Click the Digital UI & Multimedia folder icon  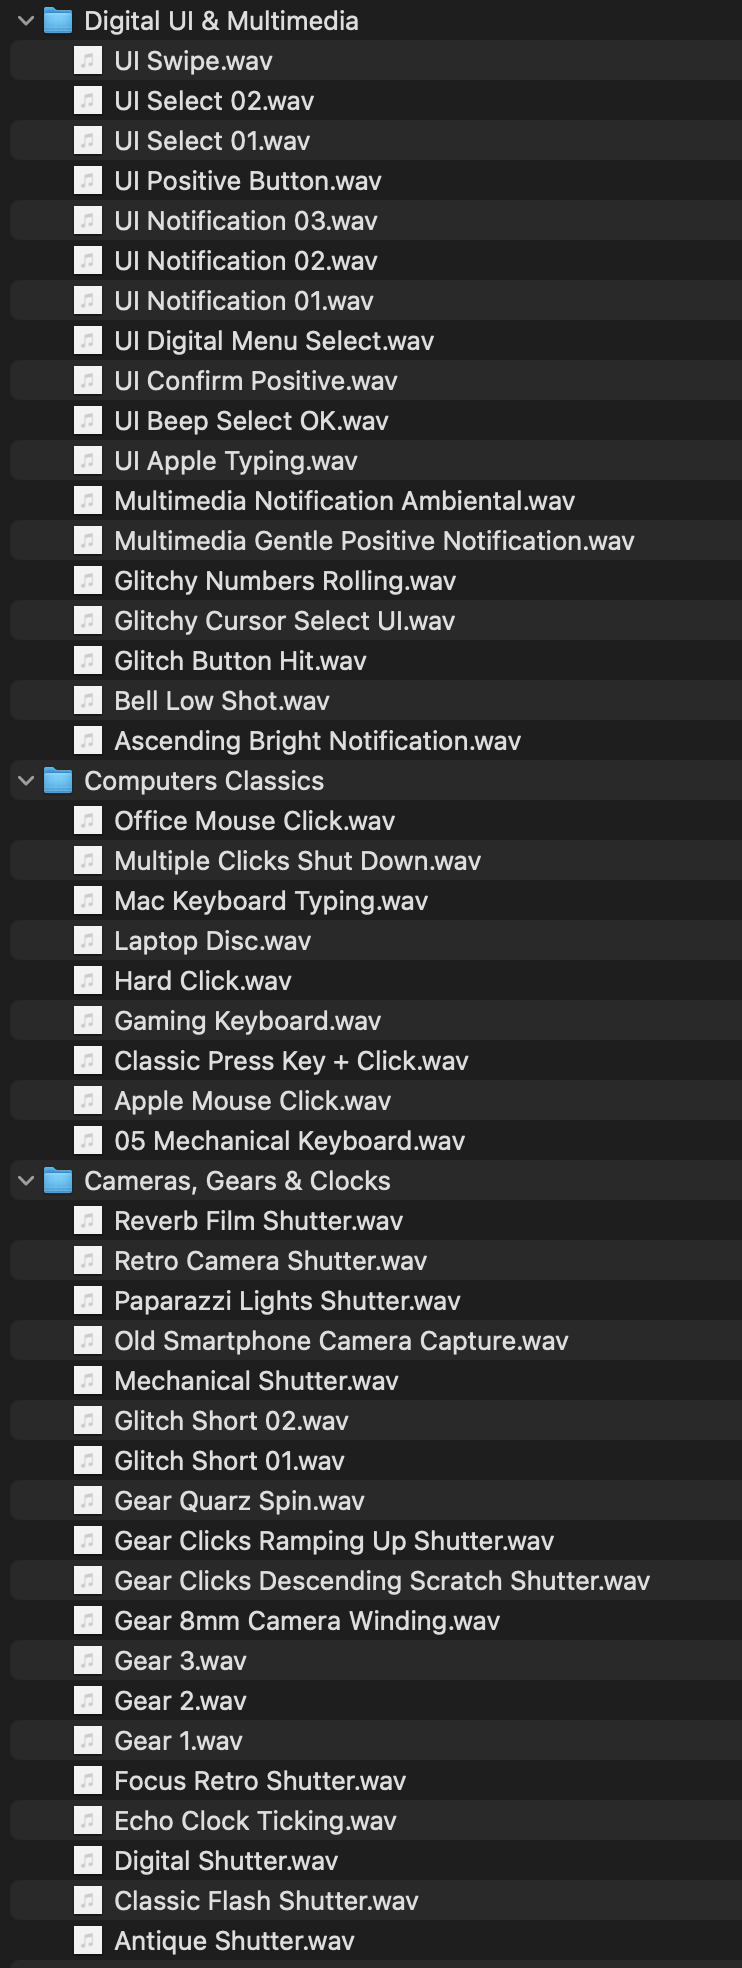click(58, 21)
